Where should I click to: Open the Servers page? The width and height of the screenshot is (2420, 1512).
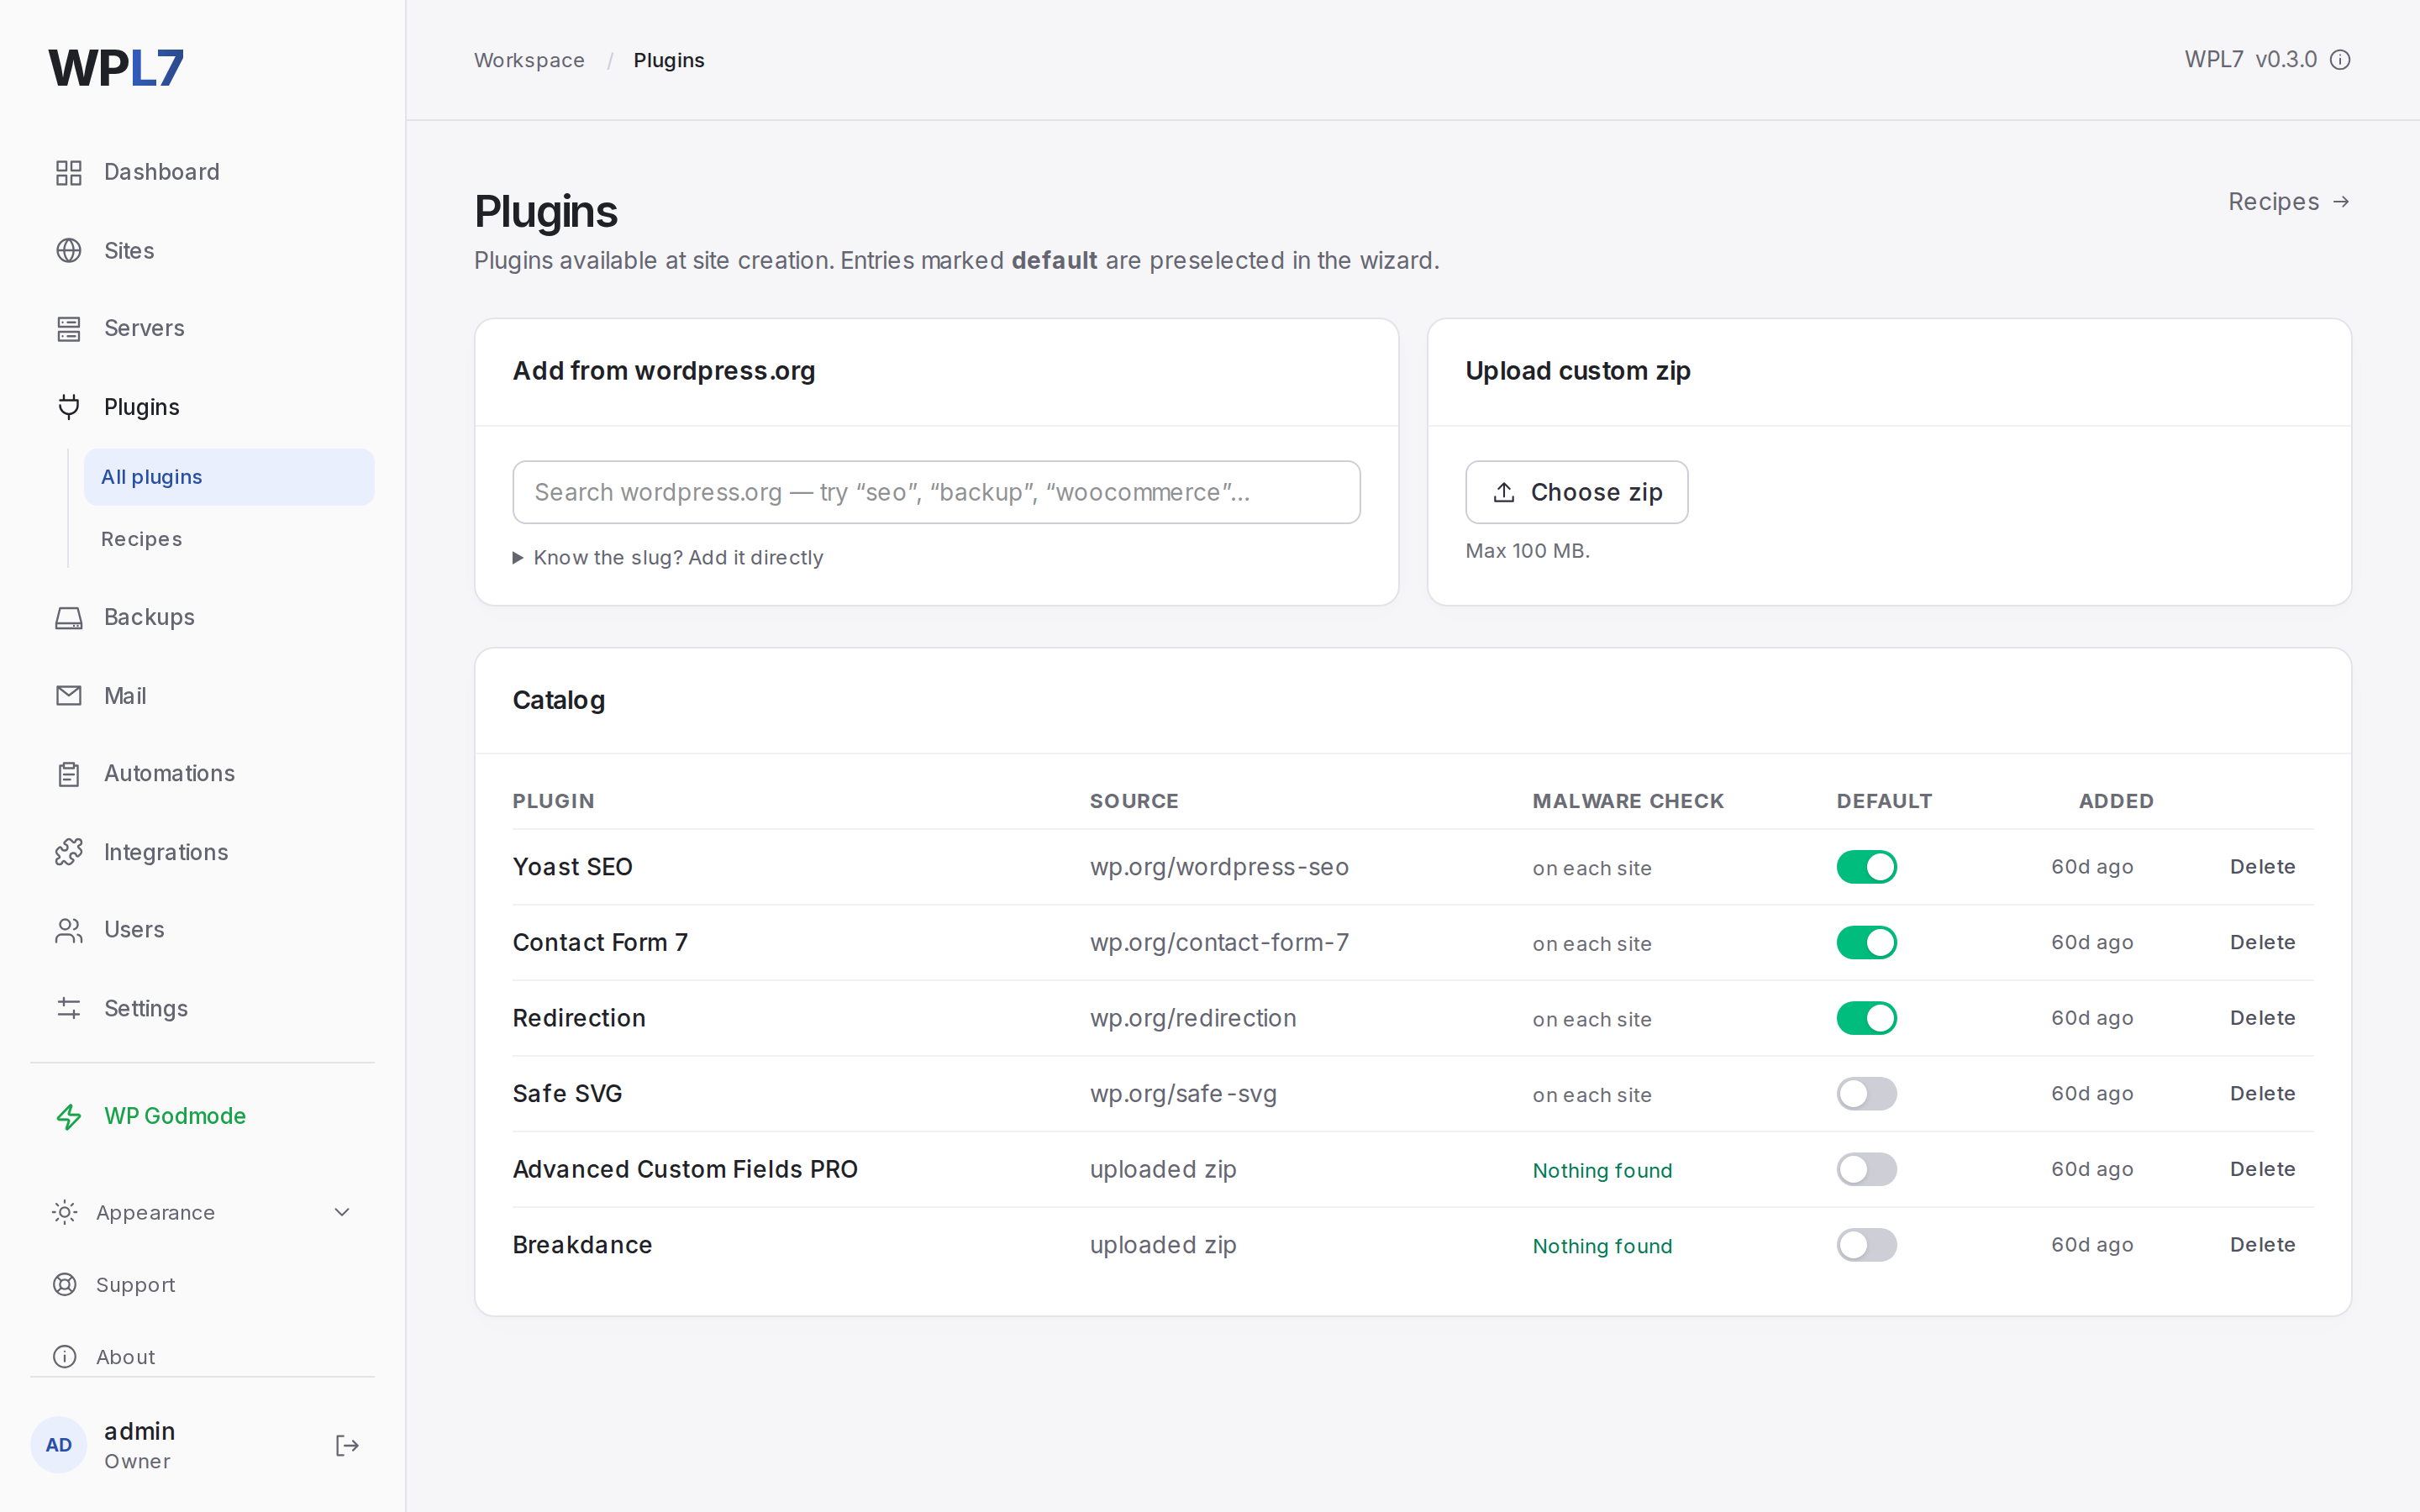pos(202,328)
